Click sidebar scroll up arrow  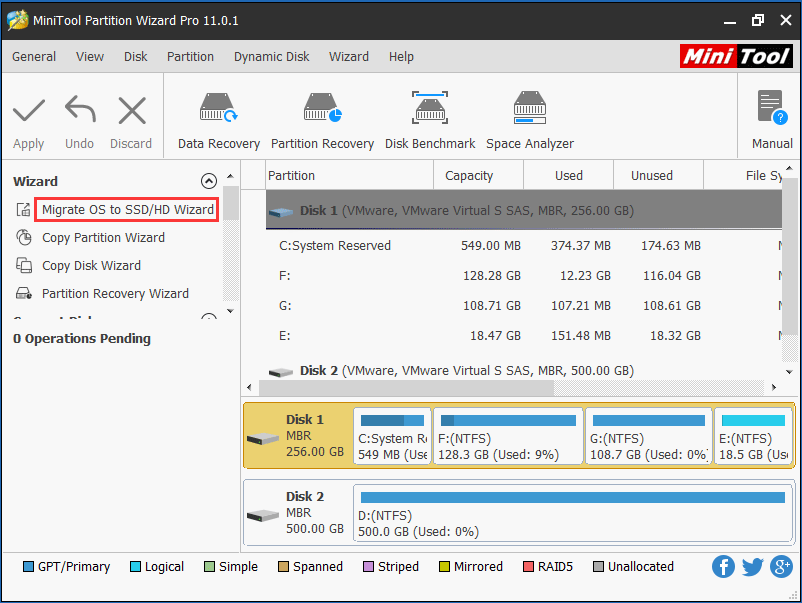[x=231, y=176]
